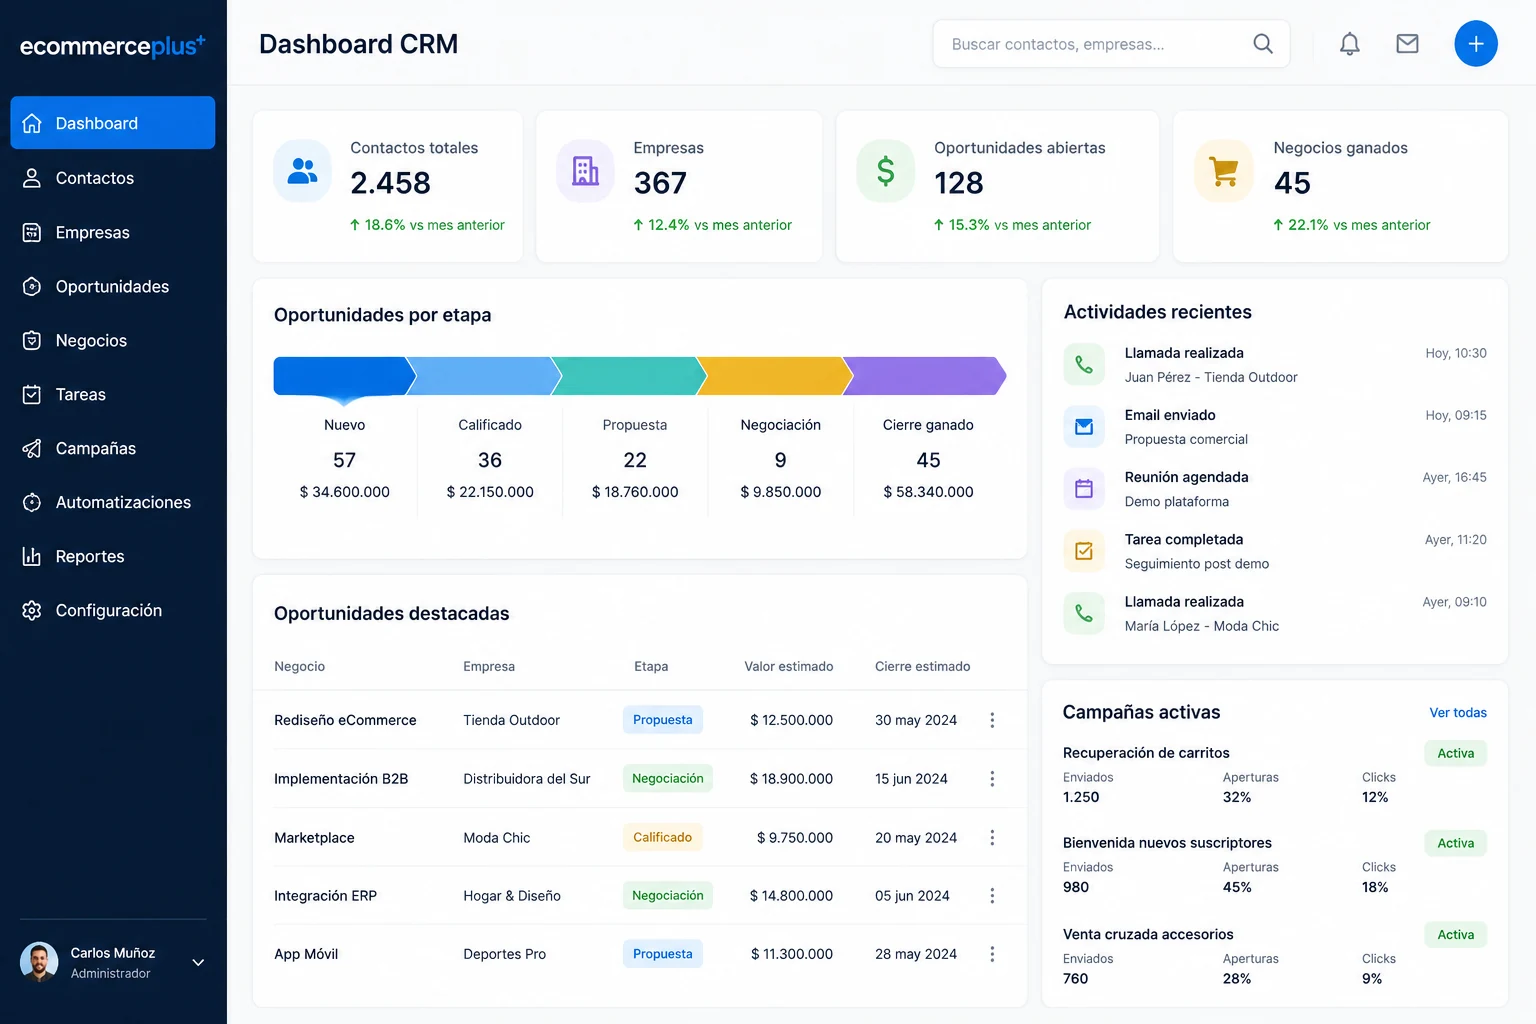Screen dimensions: 1536x1024
Task: Open Empresas in the sidebar
Action: pyautogui.click(x=113, y=232)
